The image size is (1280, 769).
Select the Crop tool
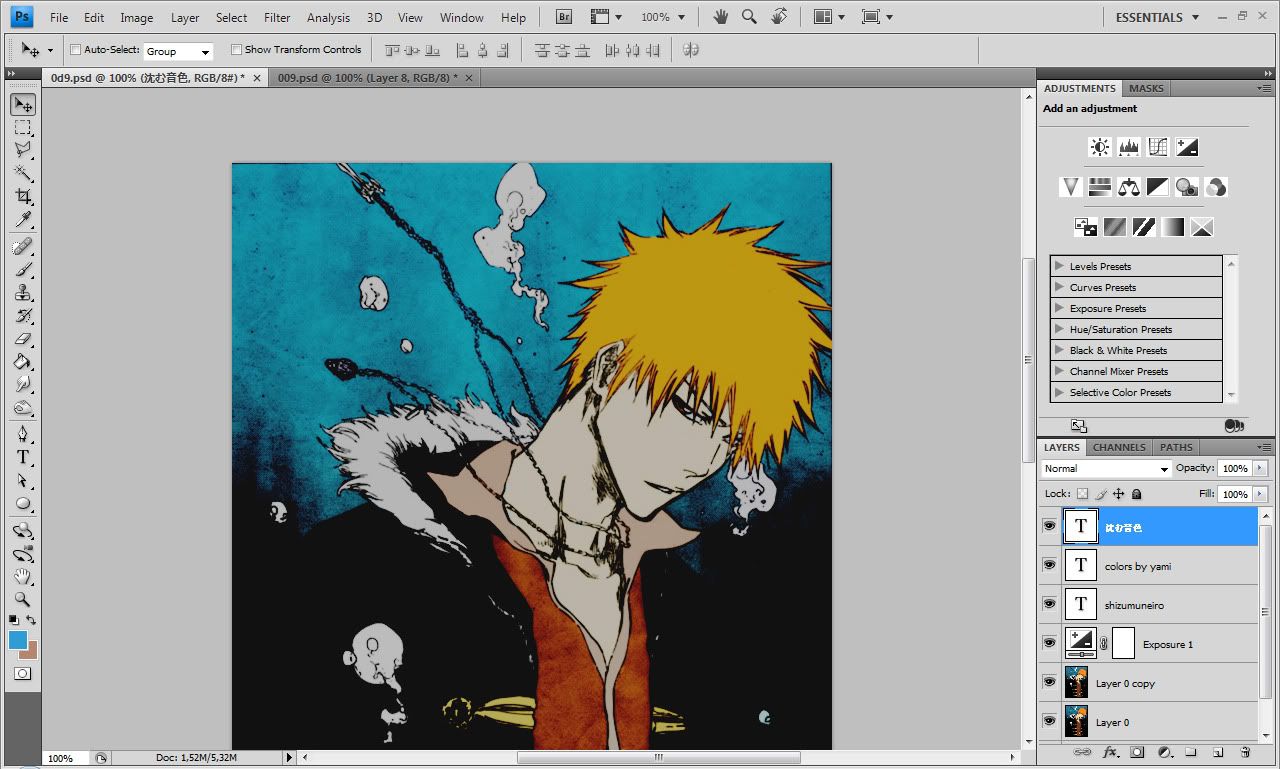click(x=22, y=196)
